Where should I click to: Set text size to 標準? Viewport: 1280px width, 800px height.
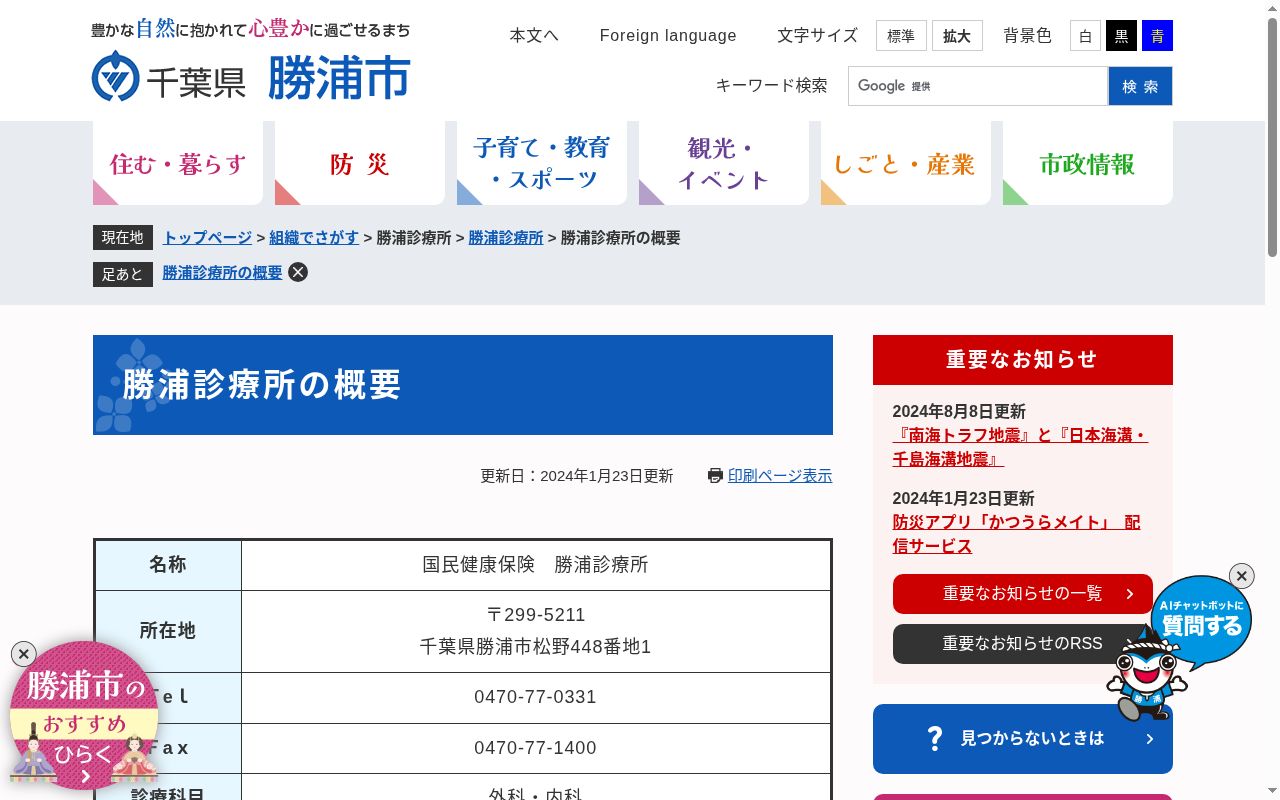[901, 36]
